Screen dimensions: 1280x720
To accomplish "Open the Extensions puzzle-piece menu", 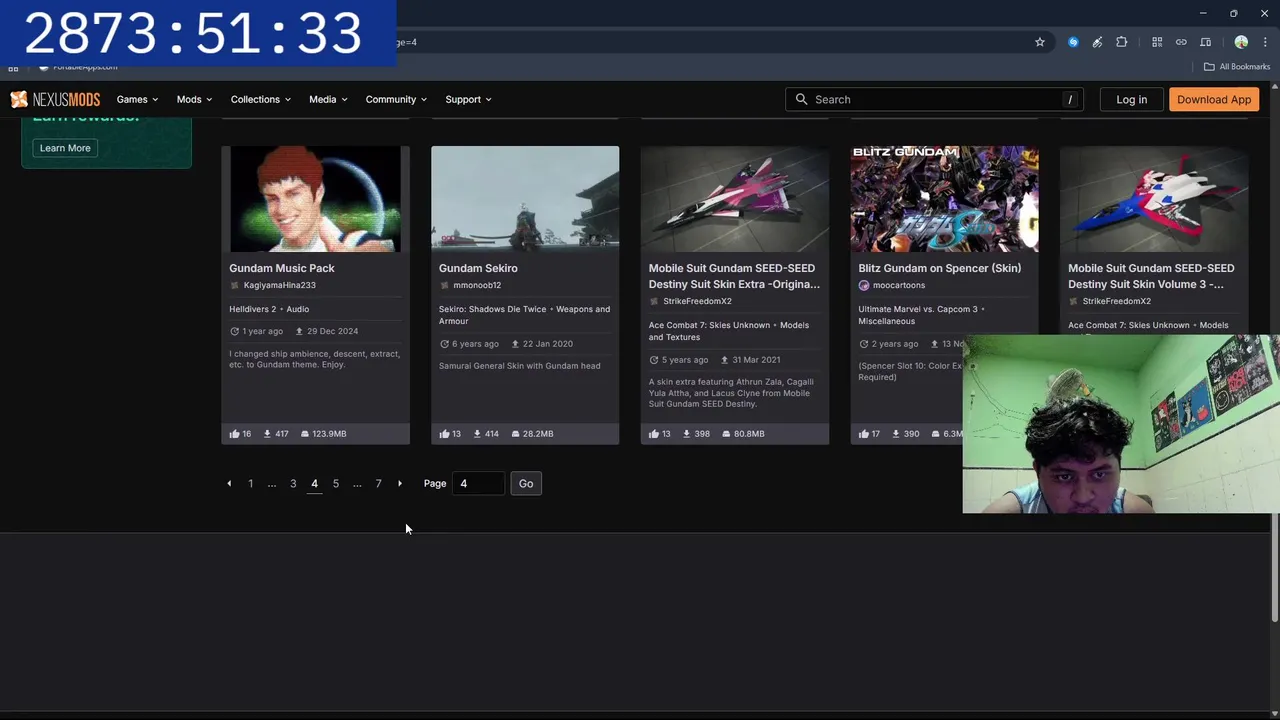I will click(x=1121, y=42).
